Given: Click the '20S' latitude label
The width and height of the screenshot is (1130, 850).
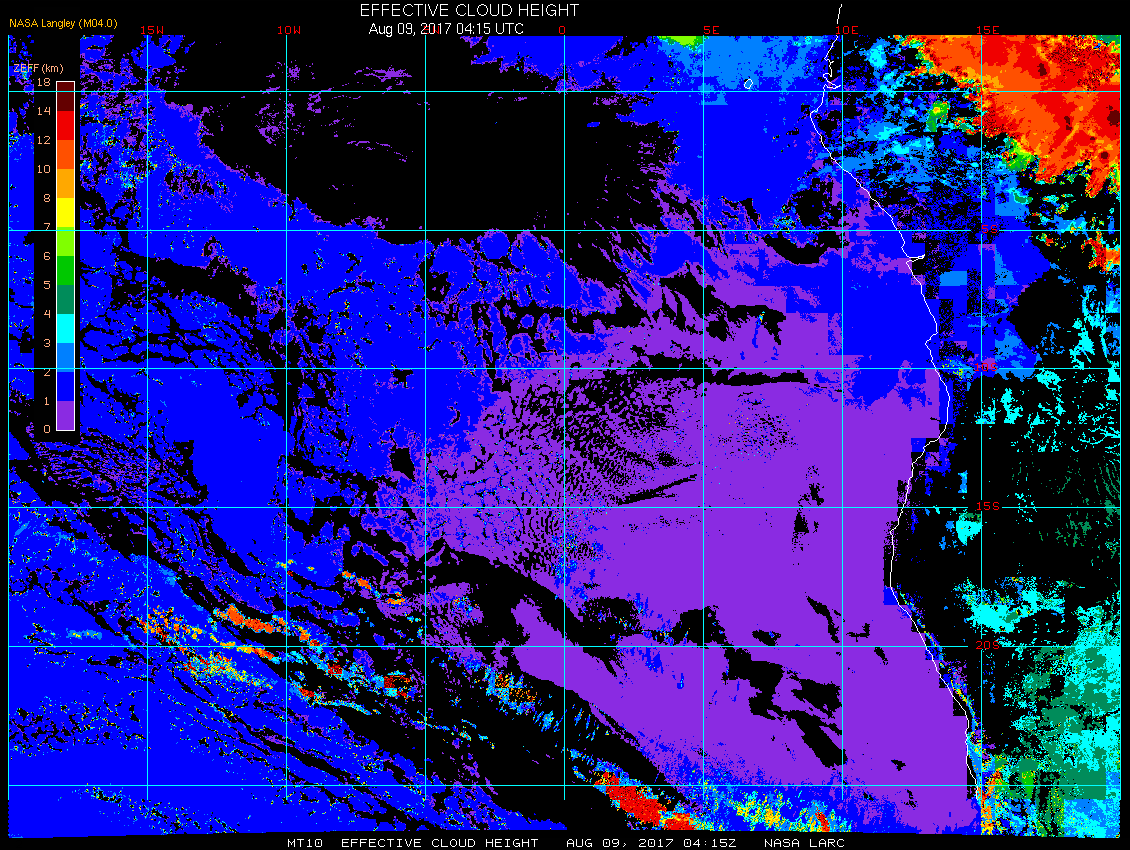Looking at the screenshot, I should coord(987,645).
